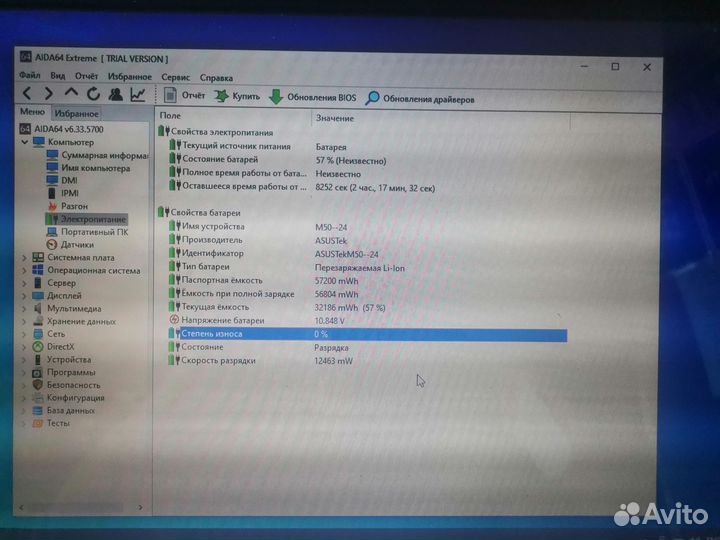The image size is (720, 540).
Task: Select Суммарная информация tree item
Action: tap(97, 155)
